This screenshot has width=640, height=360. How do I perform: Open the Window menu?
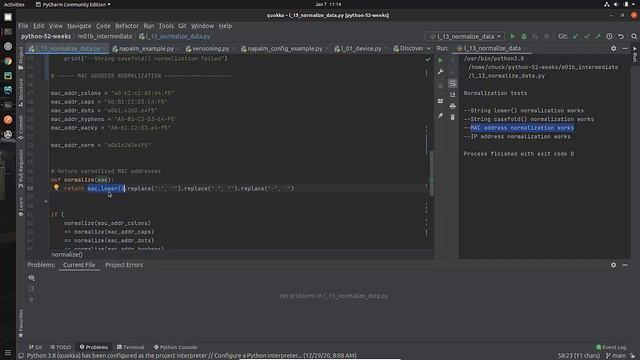(x=202, y=26)
